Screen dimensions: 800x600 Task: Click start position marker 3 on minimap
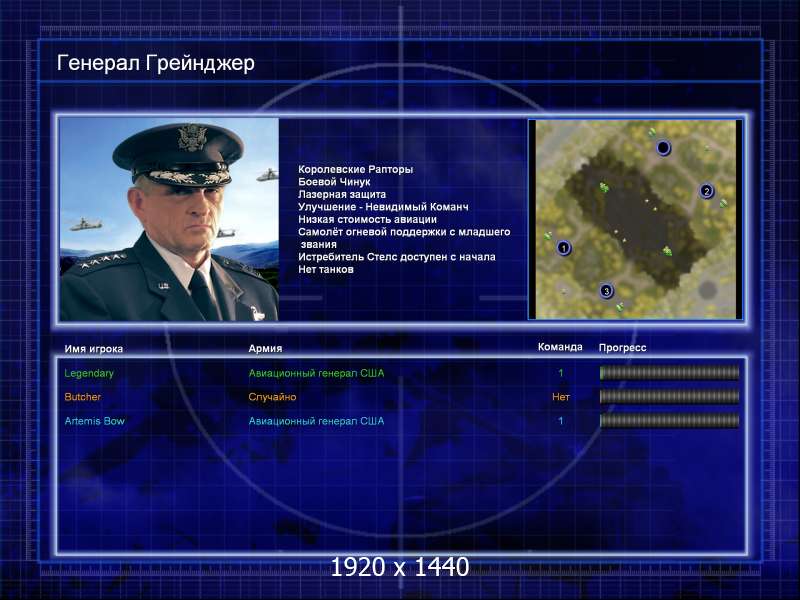pos(606,291)
